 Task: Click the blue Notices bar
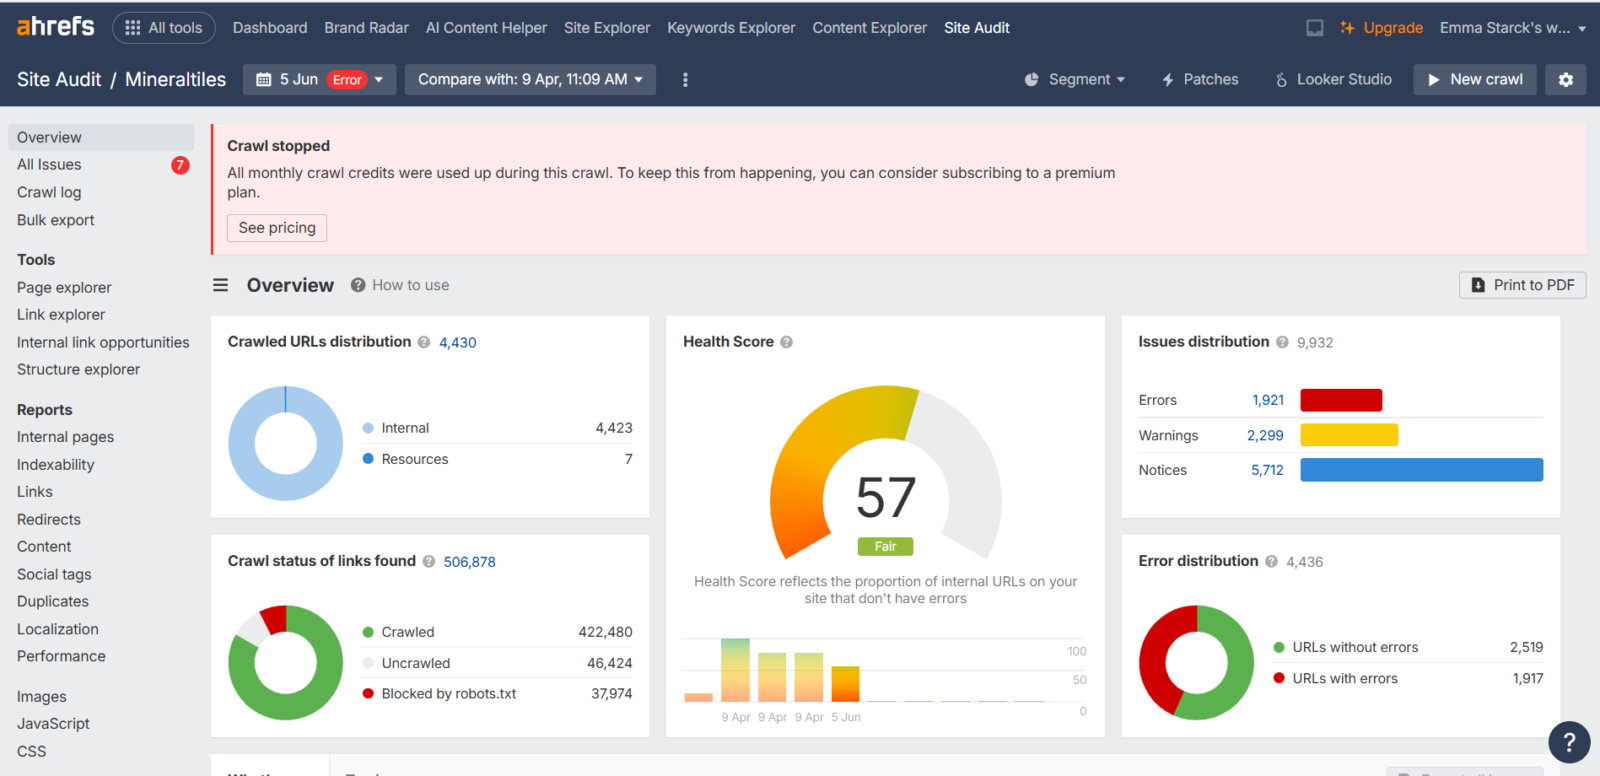(x=1421, y=470)
